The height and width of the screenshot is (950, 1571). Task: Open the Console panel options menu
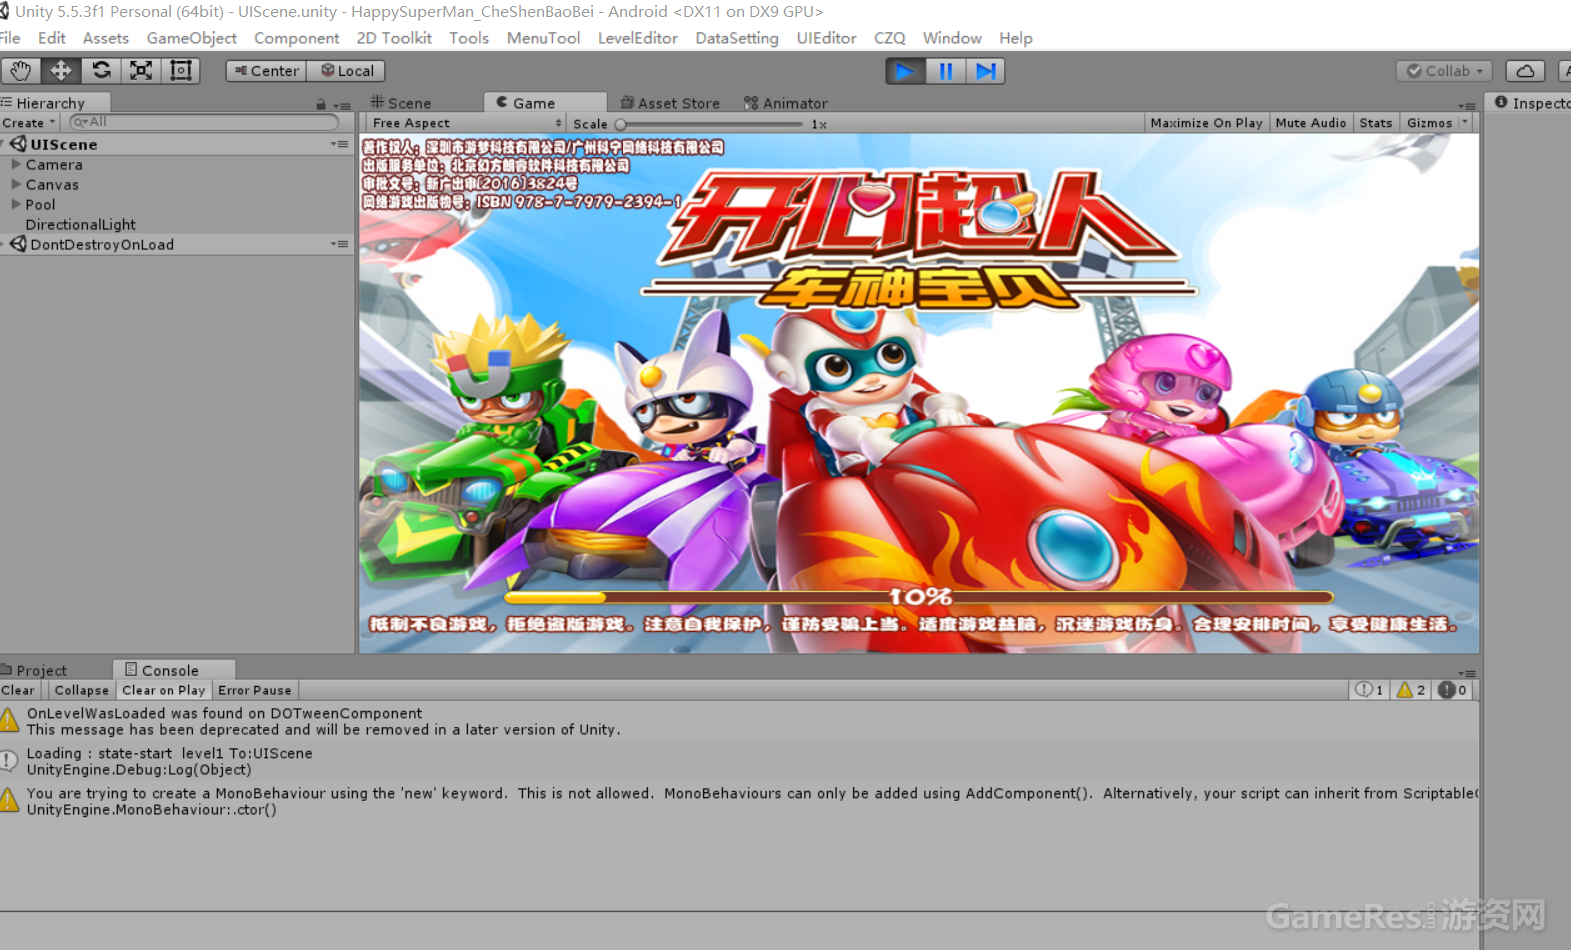point(1467,673)
